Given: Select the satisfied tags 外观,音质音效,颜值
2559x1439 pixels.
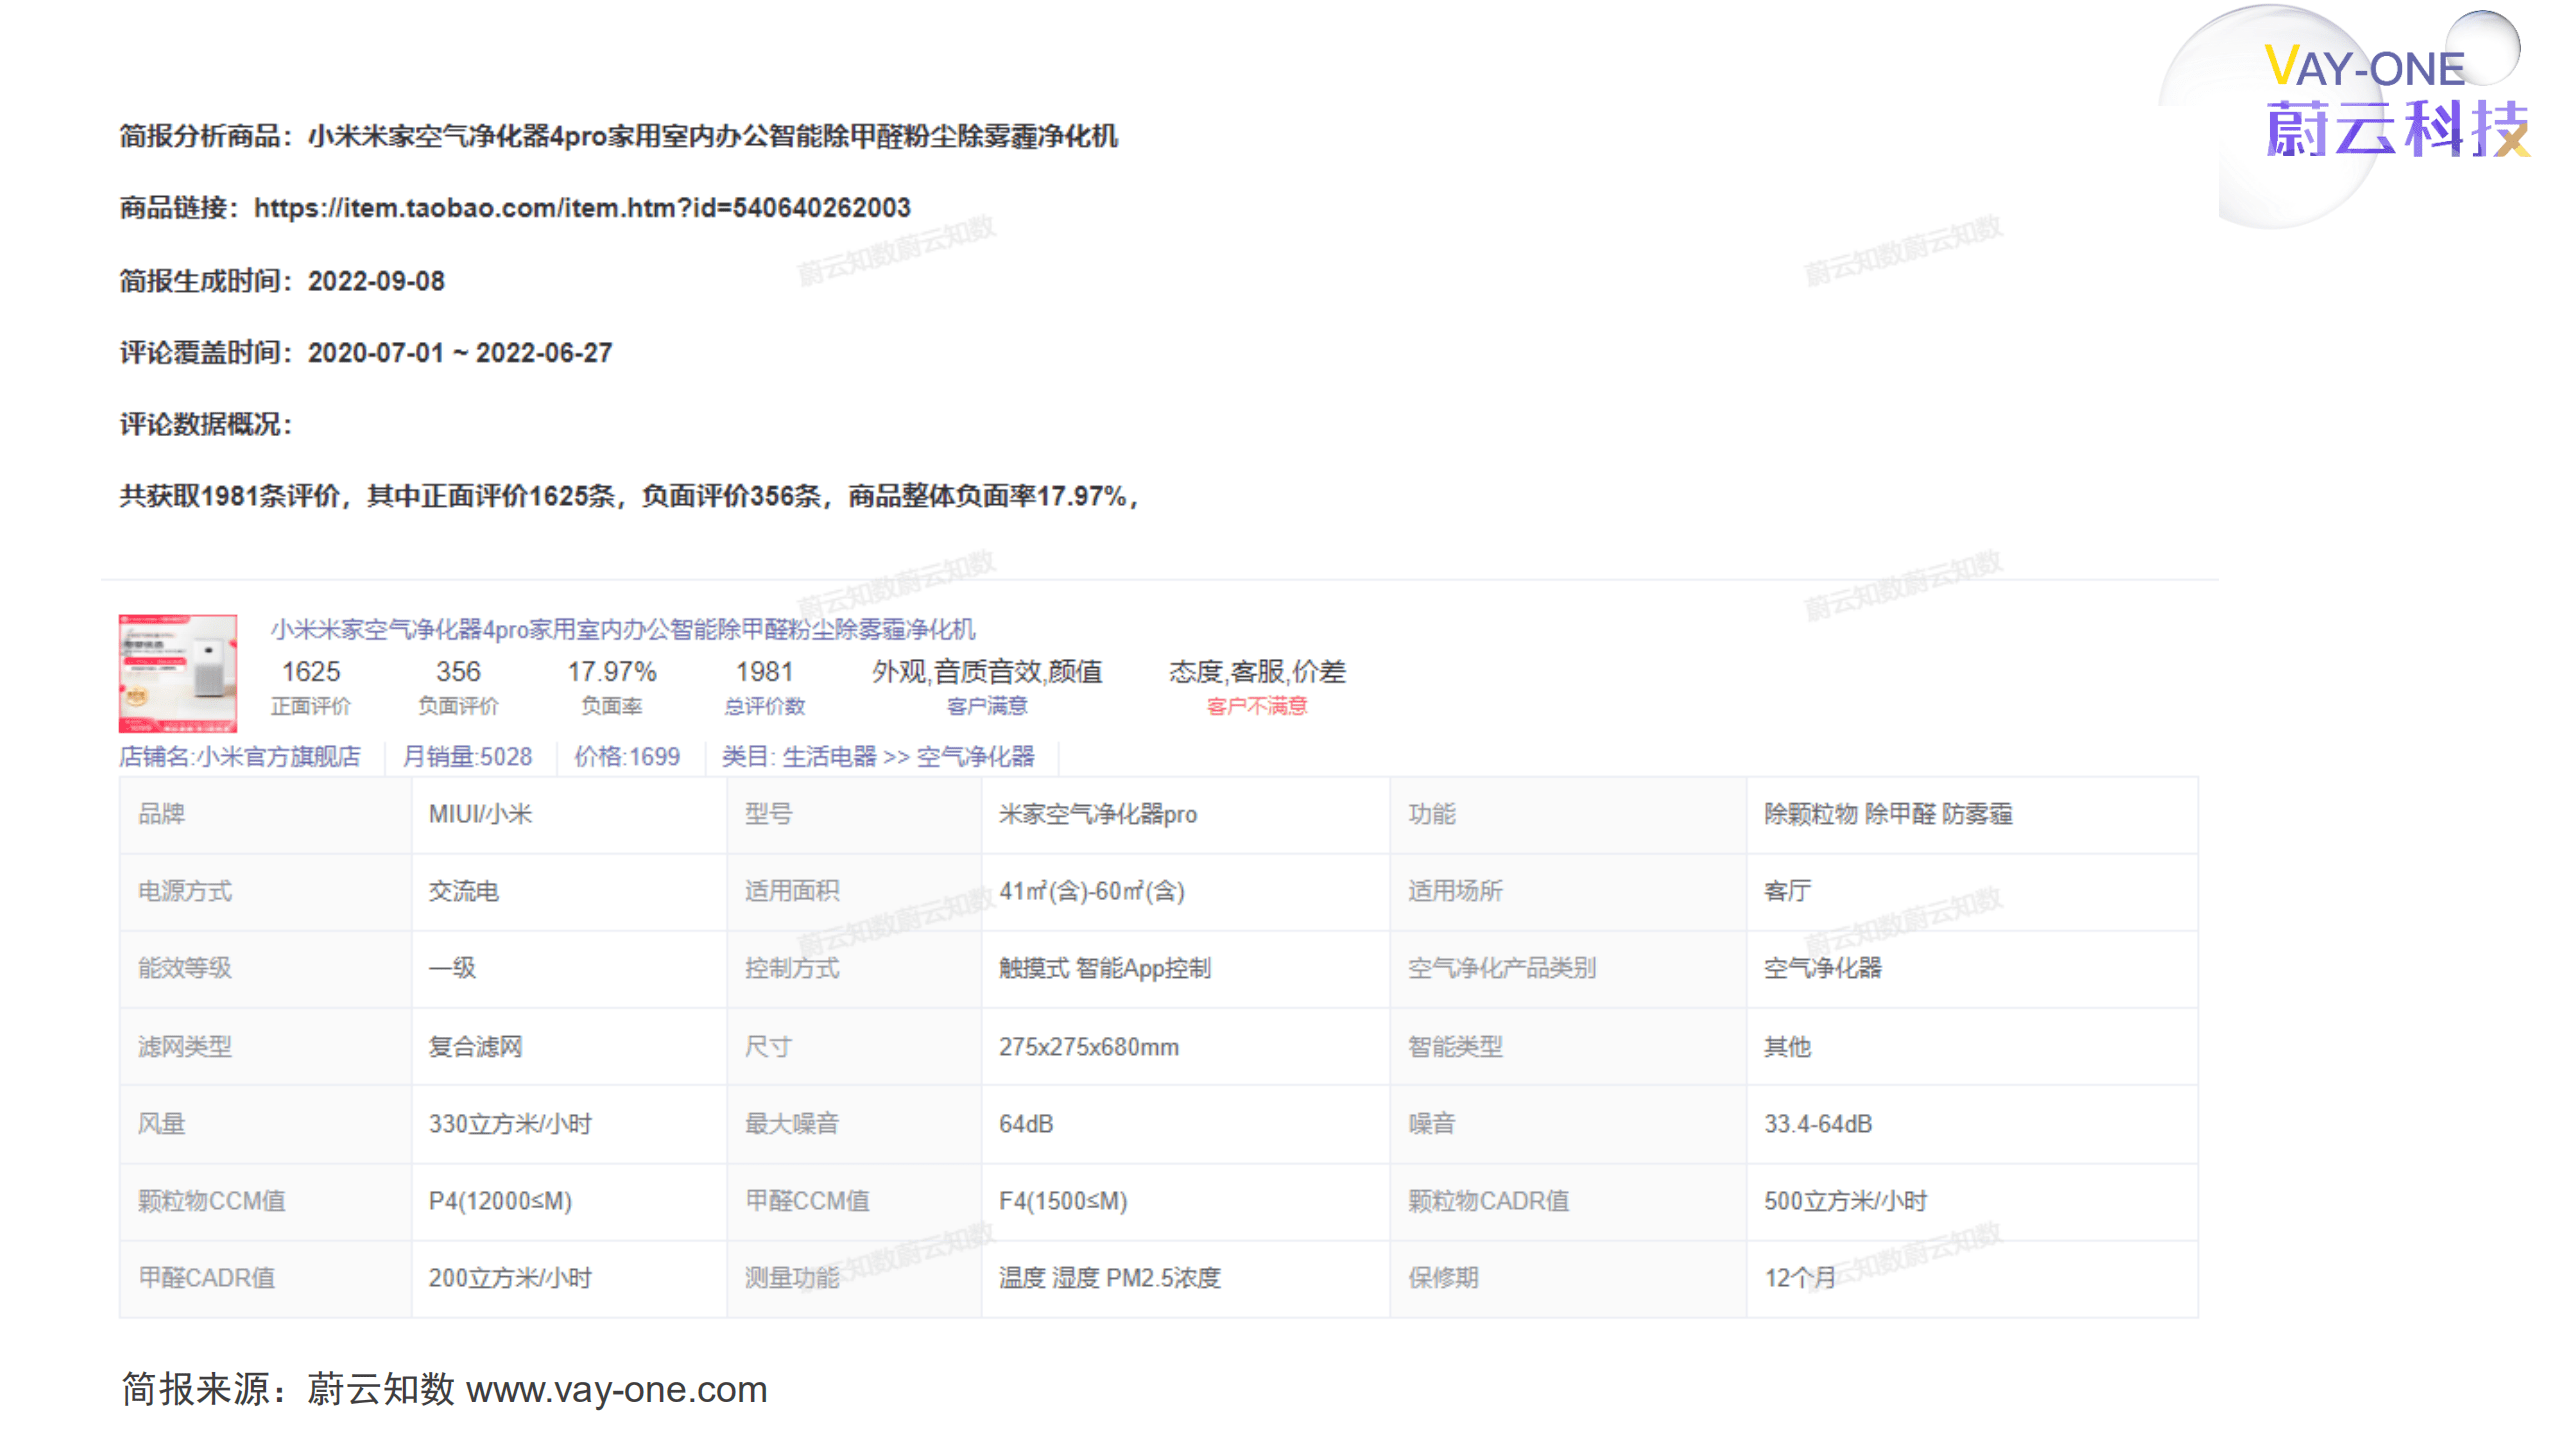Looking at the screenshot, I should point(988,672).
